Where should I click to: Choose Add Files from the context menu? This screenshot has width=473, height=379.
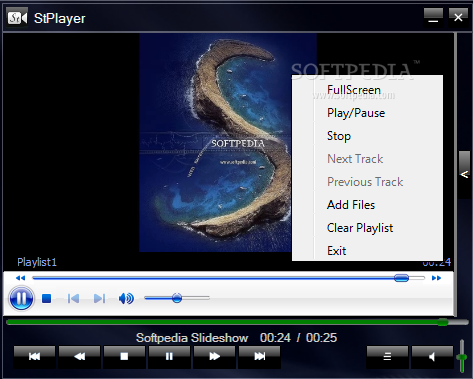click(367, 205)
